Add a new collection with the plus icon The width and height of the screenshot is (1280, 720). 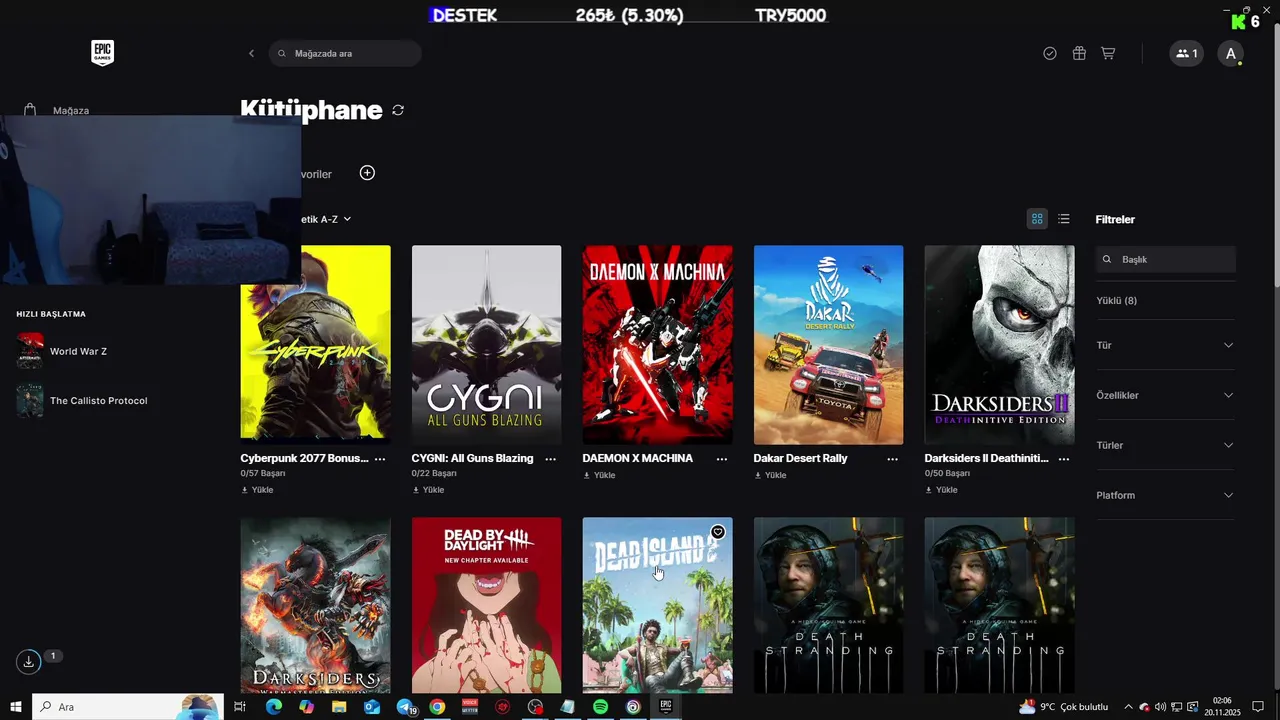click(x=367, y=173)
